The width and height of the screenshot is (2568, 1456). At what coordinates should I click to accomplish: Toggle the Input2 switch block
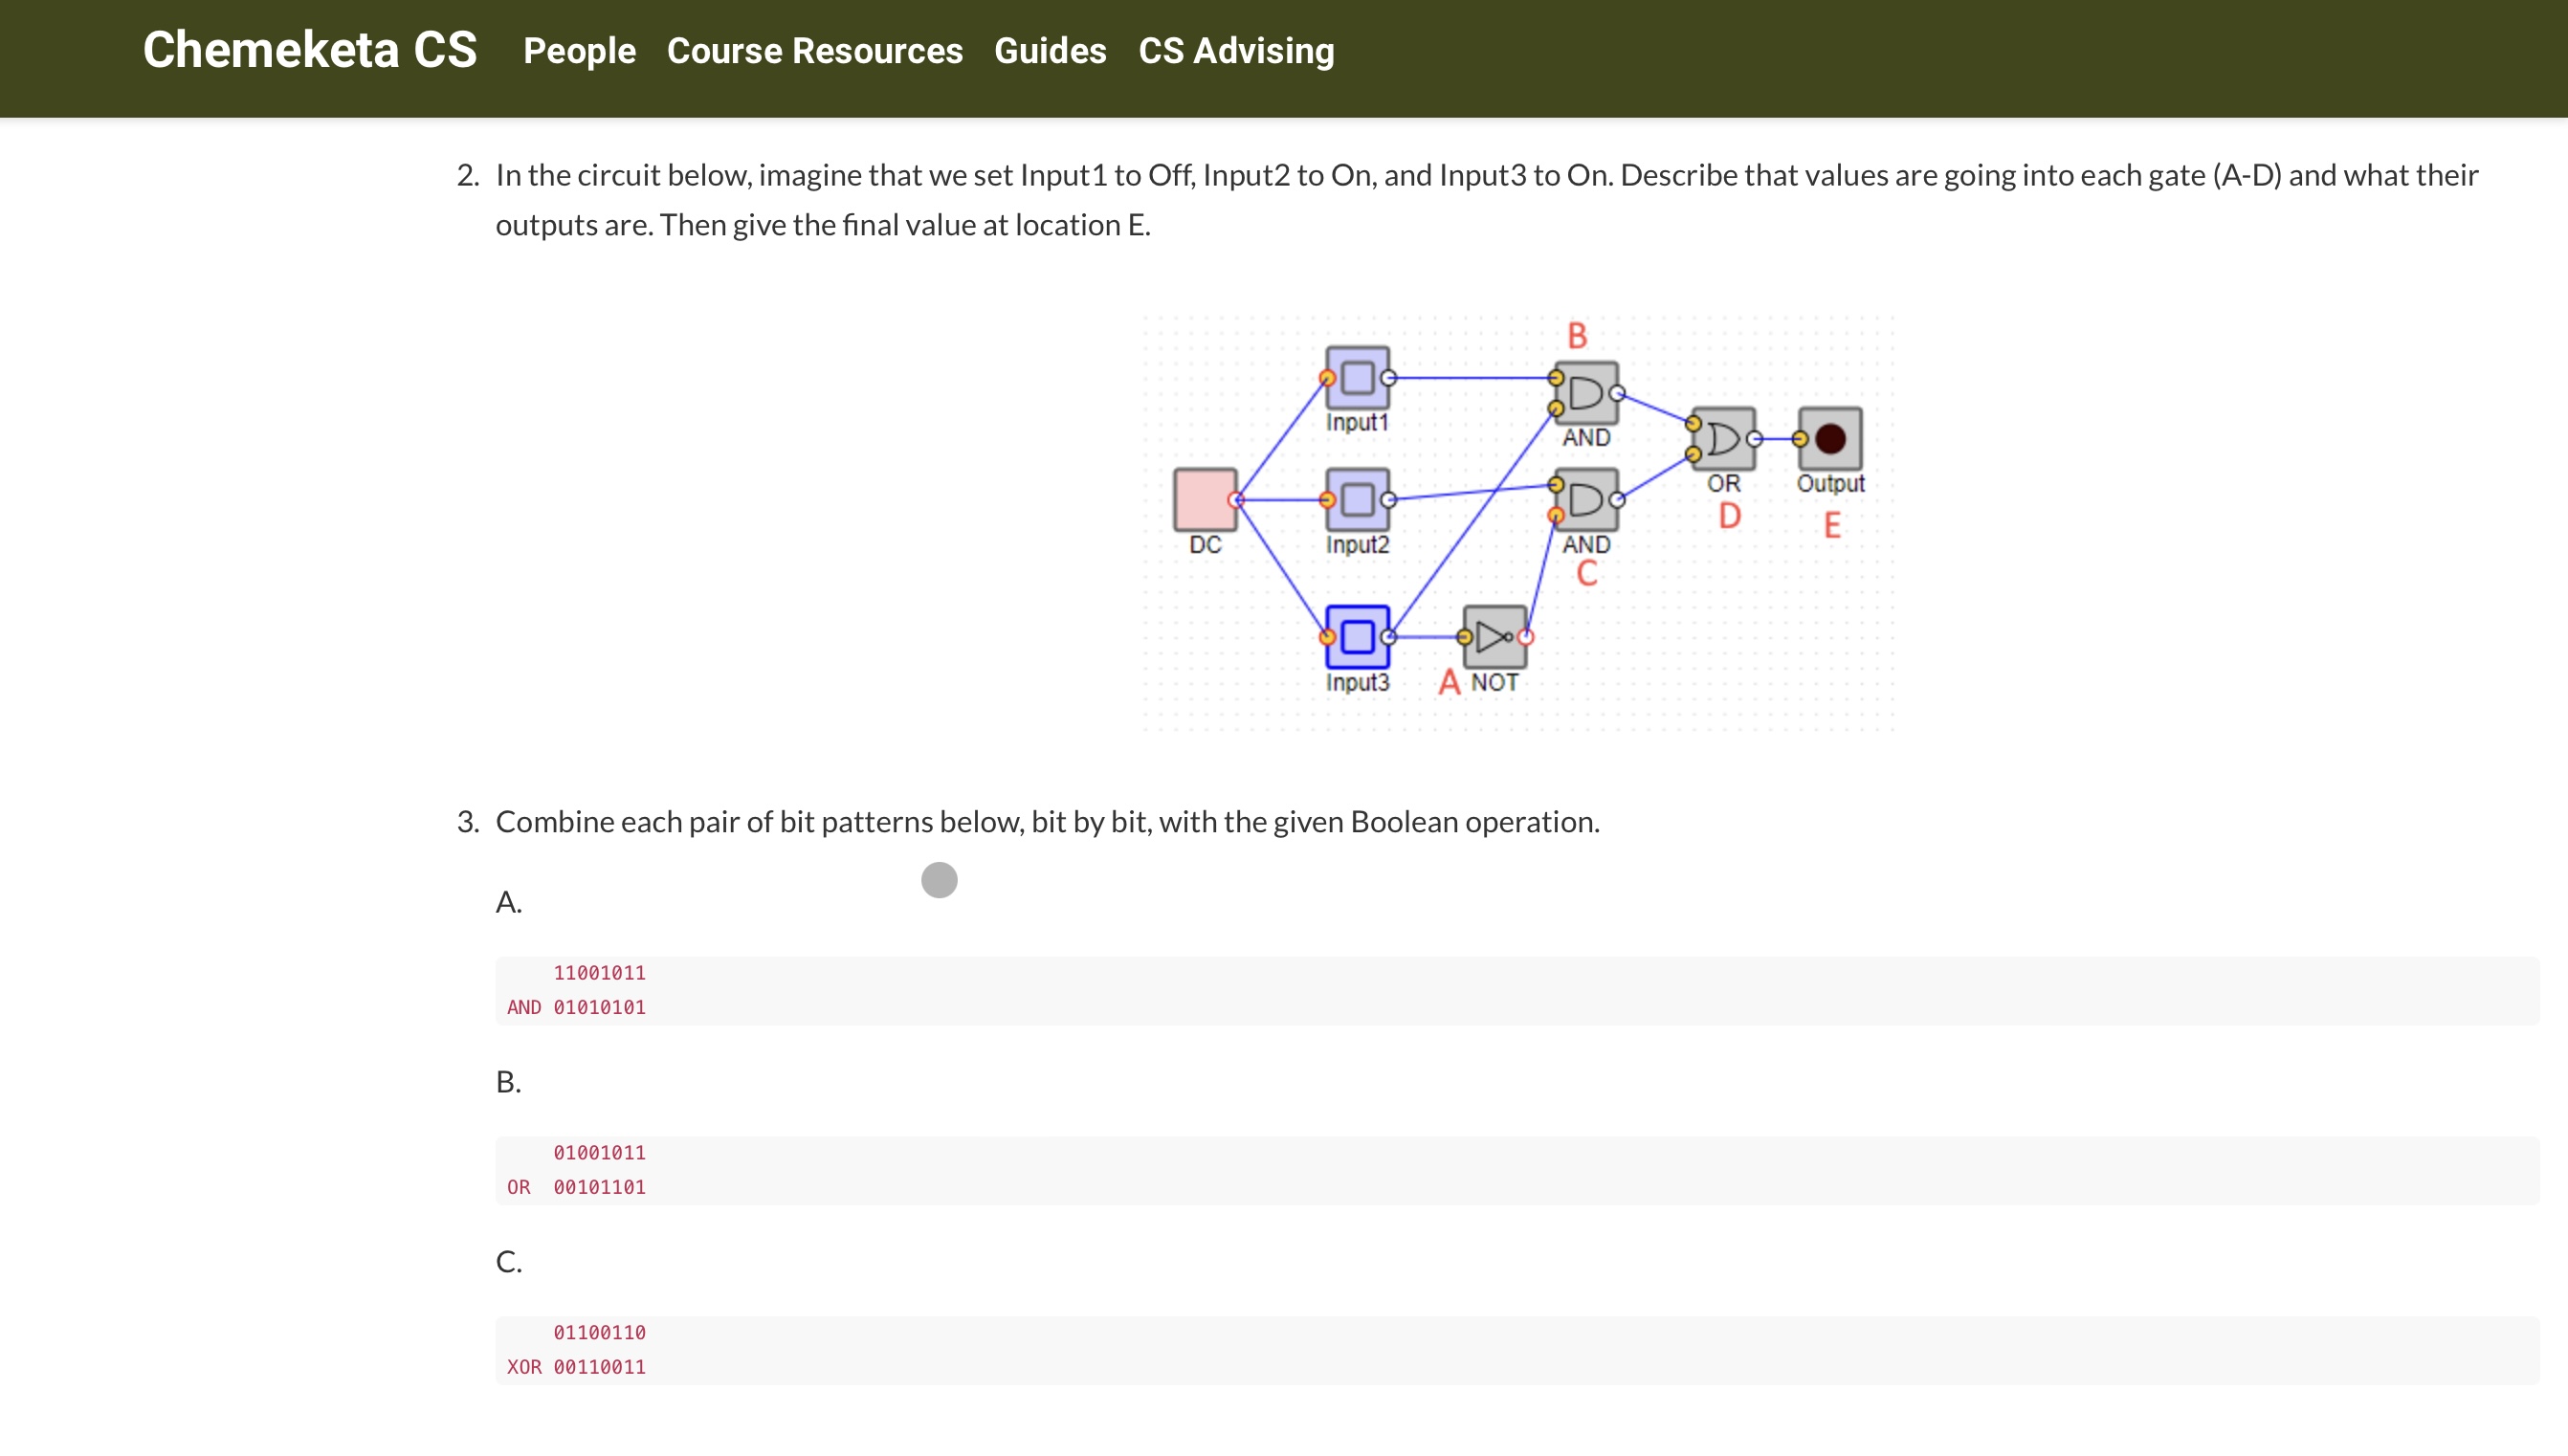(x=1357, y=499)
